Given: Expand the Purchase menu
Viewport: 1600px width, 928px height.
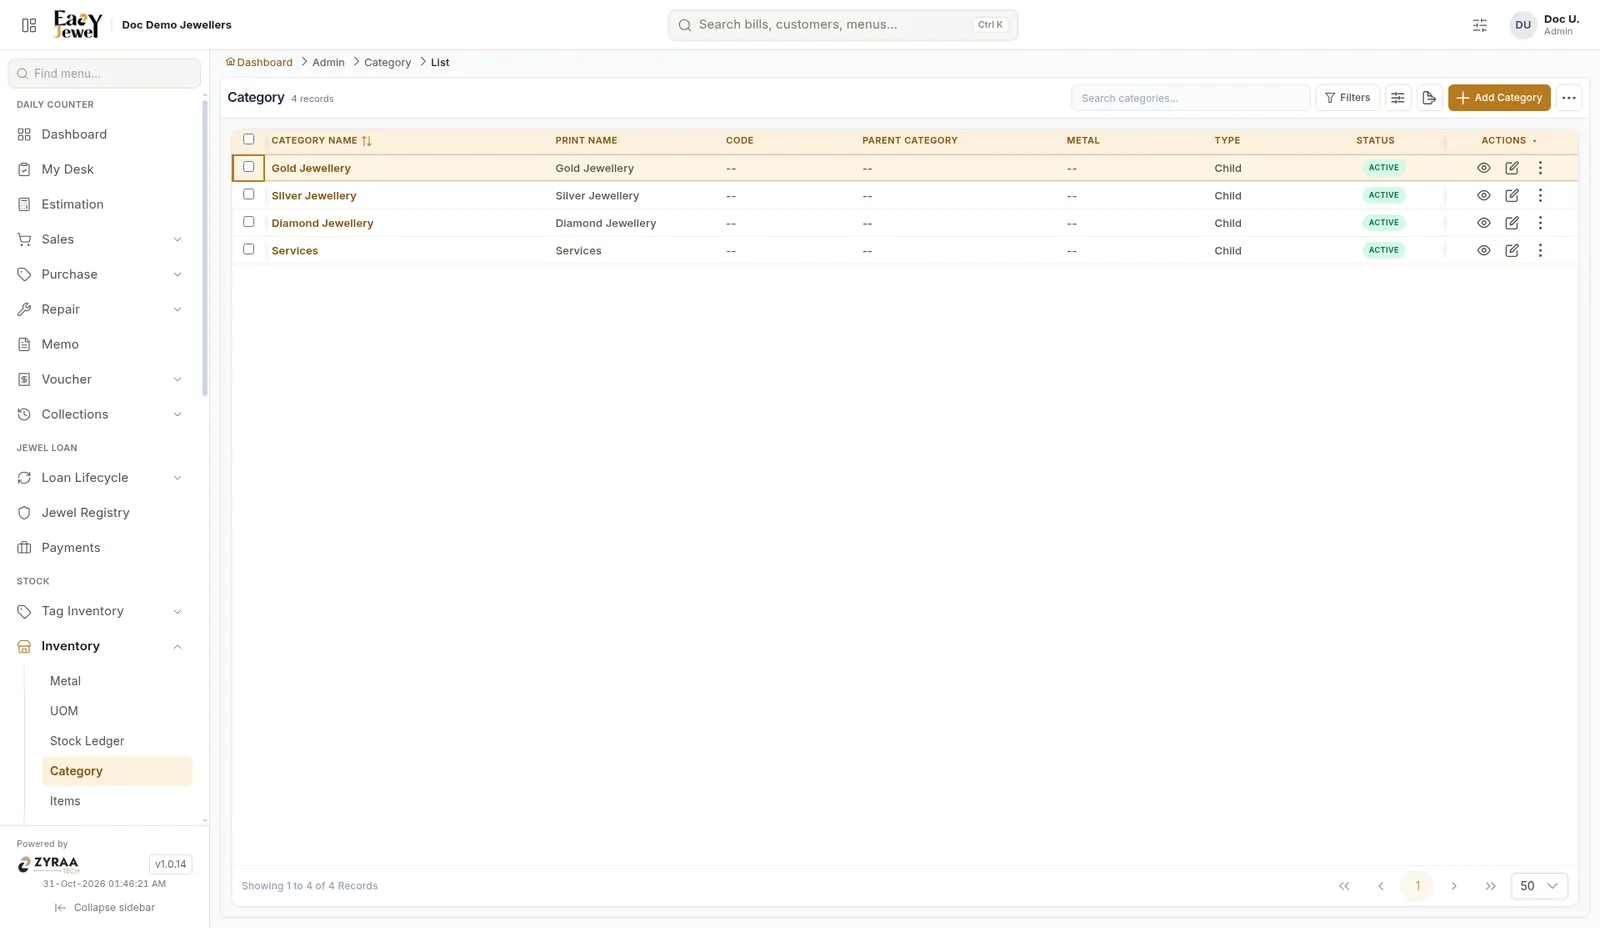Looking at the screenshot, I should click(100, 274).
